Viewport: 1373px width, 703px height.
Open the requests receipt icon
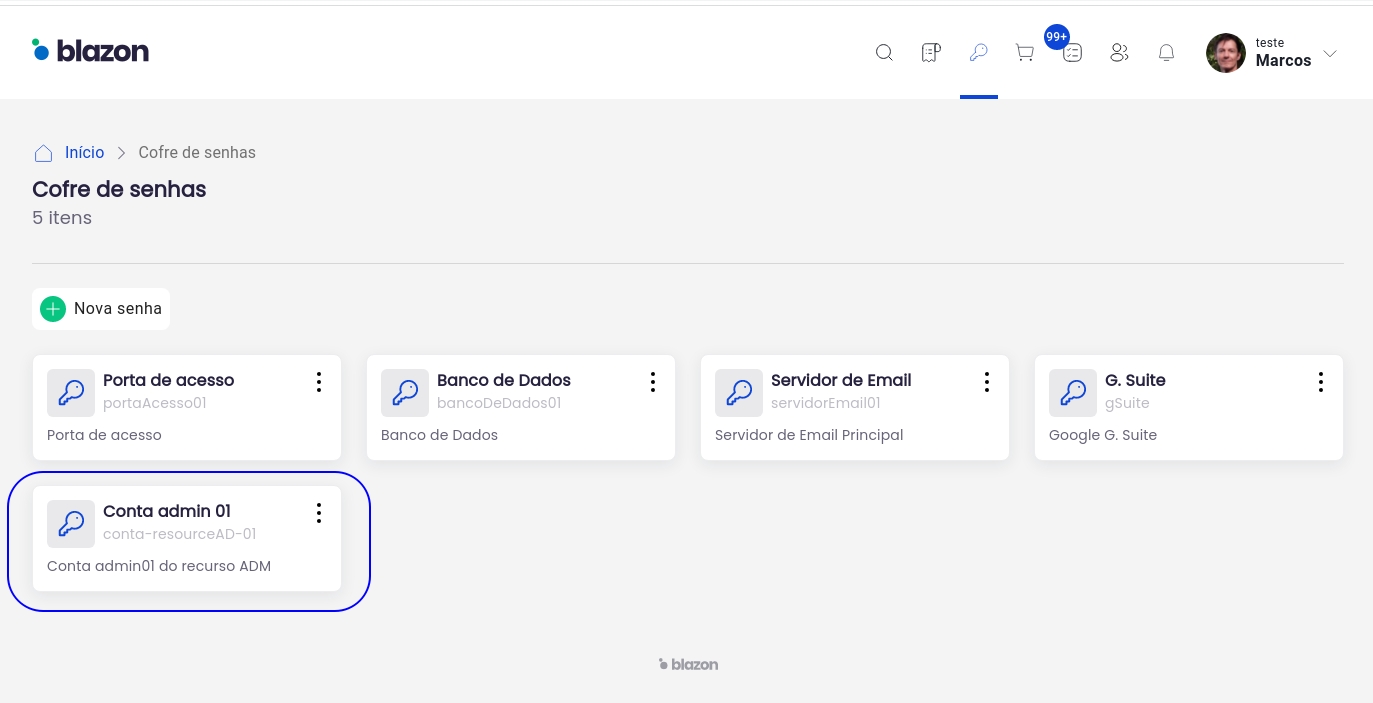(931, 53)
